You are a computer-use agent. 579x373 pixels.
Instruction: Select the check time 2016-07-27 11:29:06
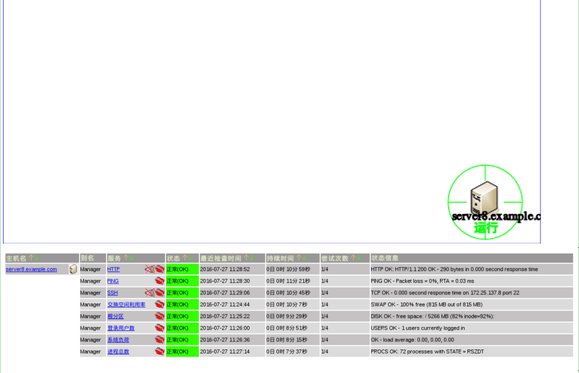(x=225, y=293)
